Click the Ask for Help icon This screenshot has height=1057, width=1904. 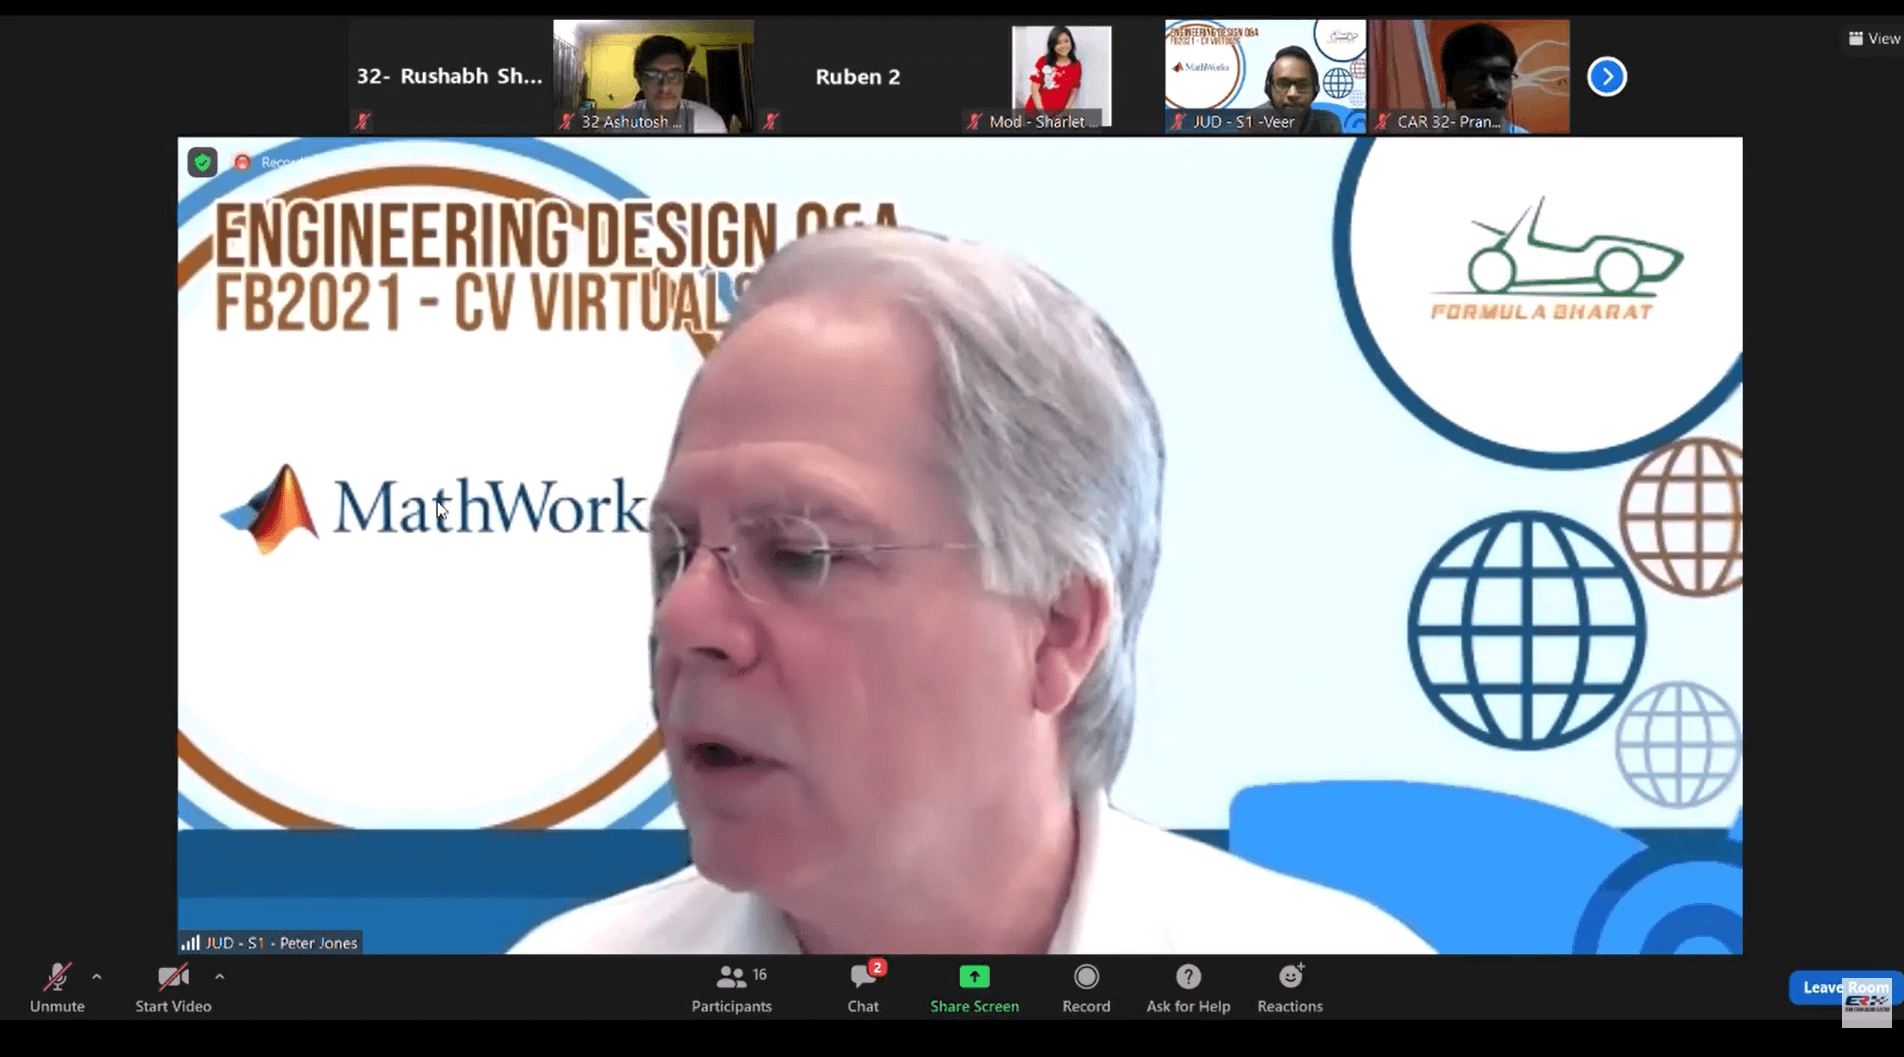pyautogui.click(x=1188, y=976)
